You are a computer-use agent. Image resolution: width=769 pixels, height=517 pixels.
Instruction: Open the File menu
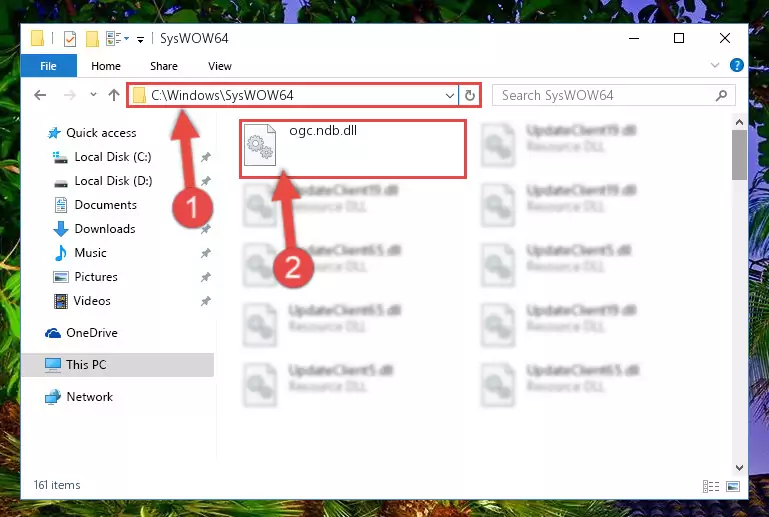pos(49,66)
